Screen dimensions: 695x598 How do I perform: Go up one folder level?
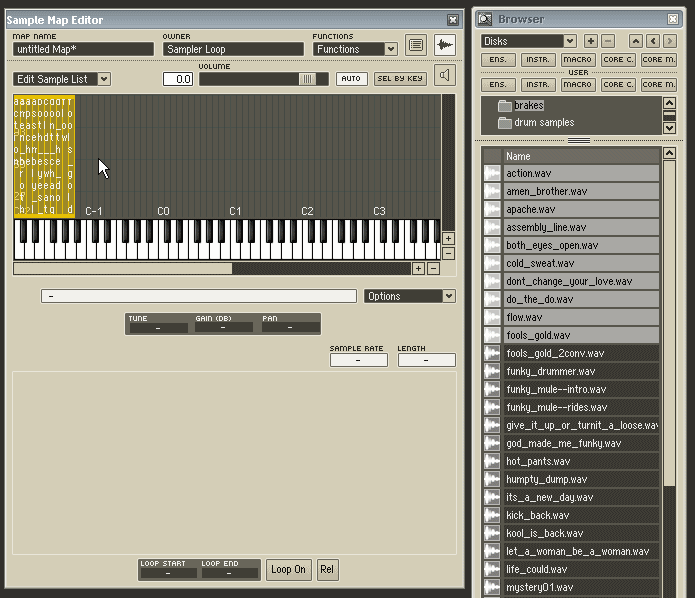[x=636, y=41]
